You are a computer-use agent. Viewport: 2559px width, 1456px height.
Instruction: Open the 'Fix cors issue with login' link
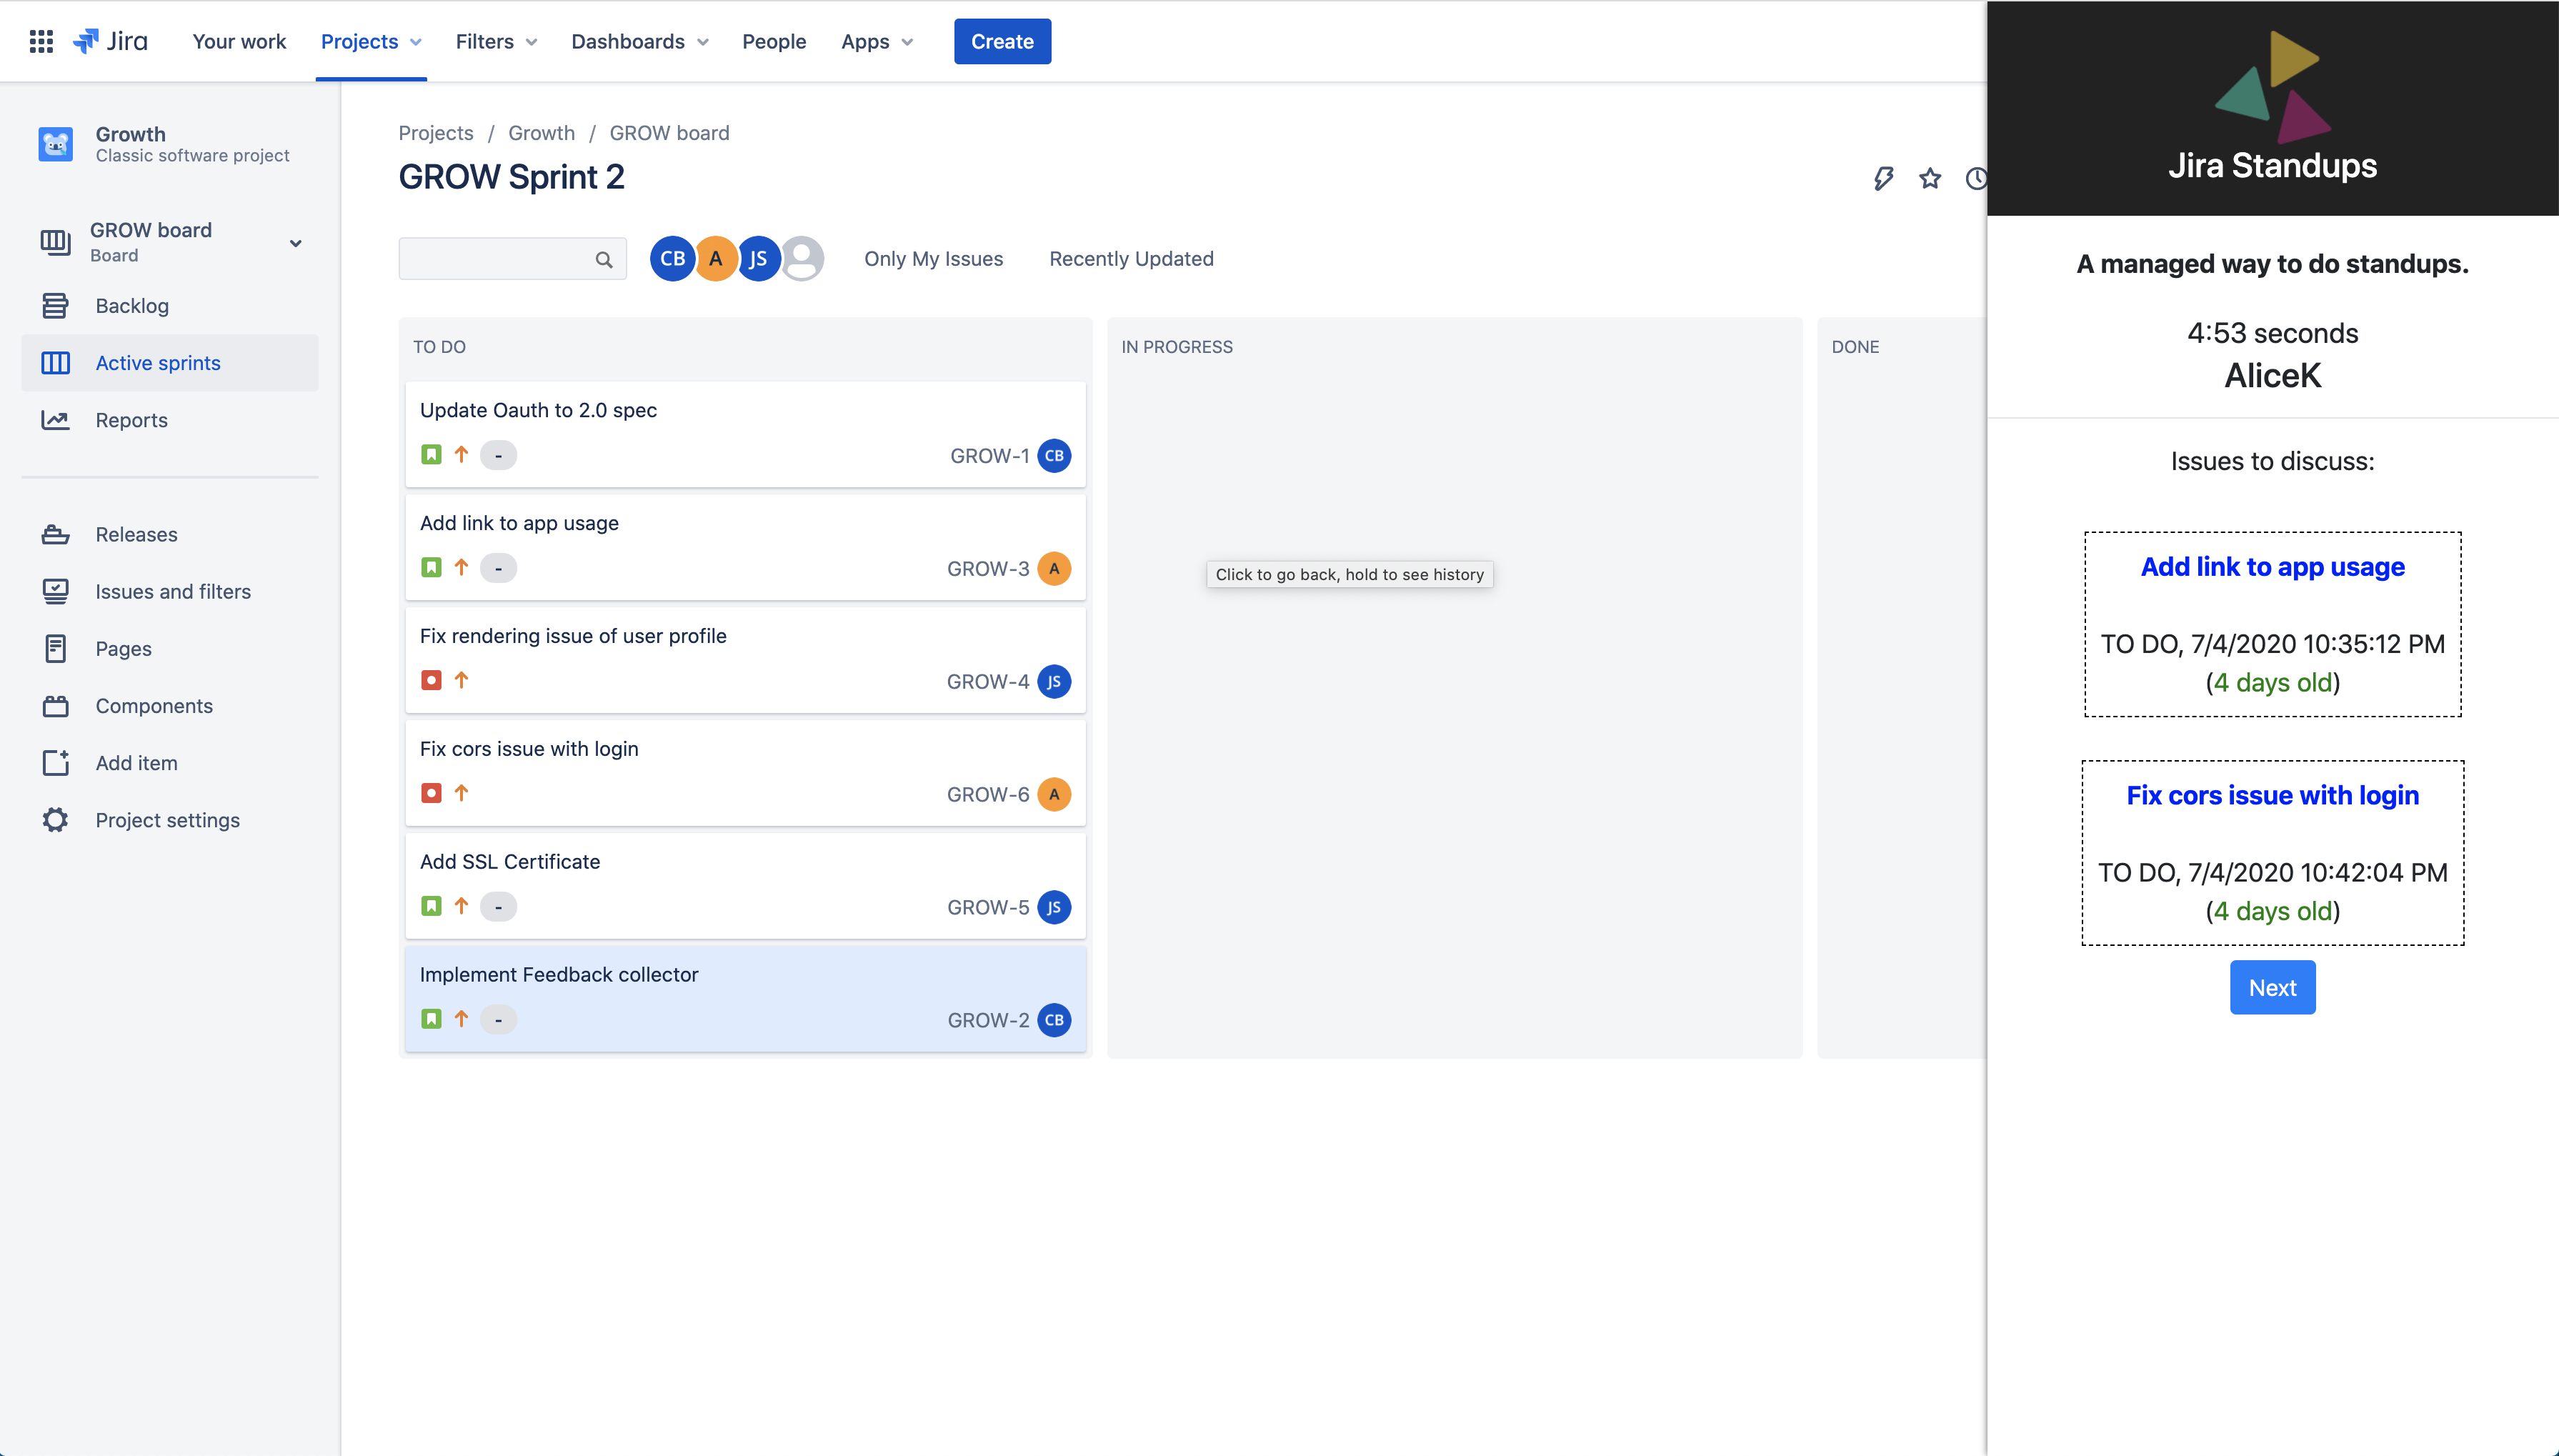[x=2272, y=795]
